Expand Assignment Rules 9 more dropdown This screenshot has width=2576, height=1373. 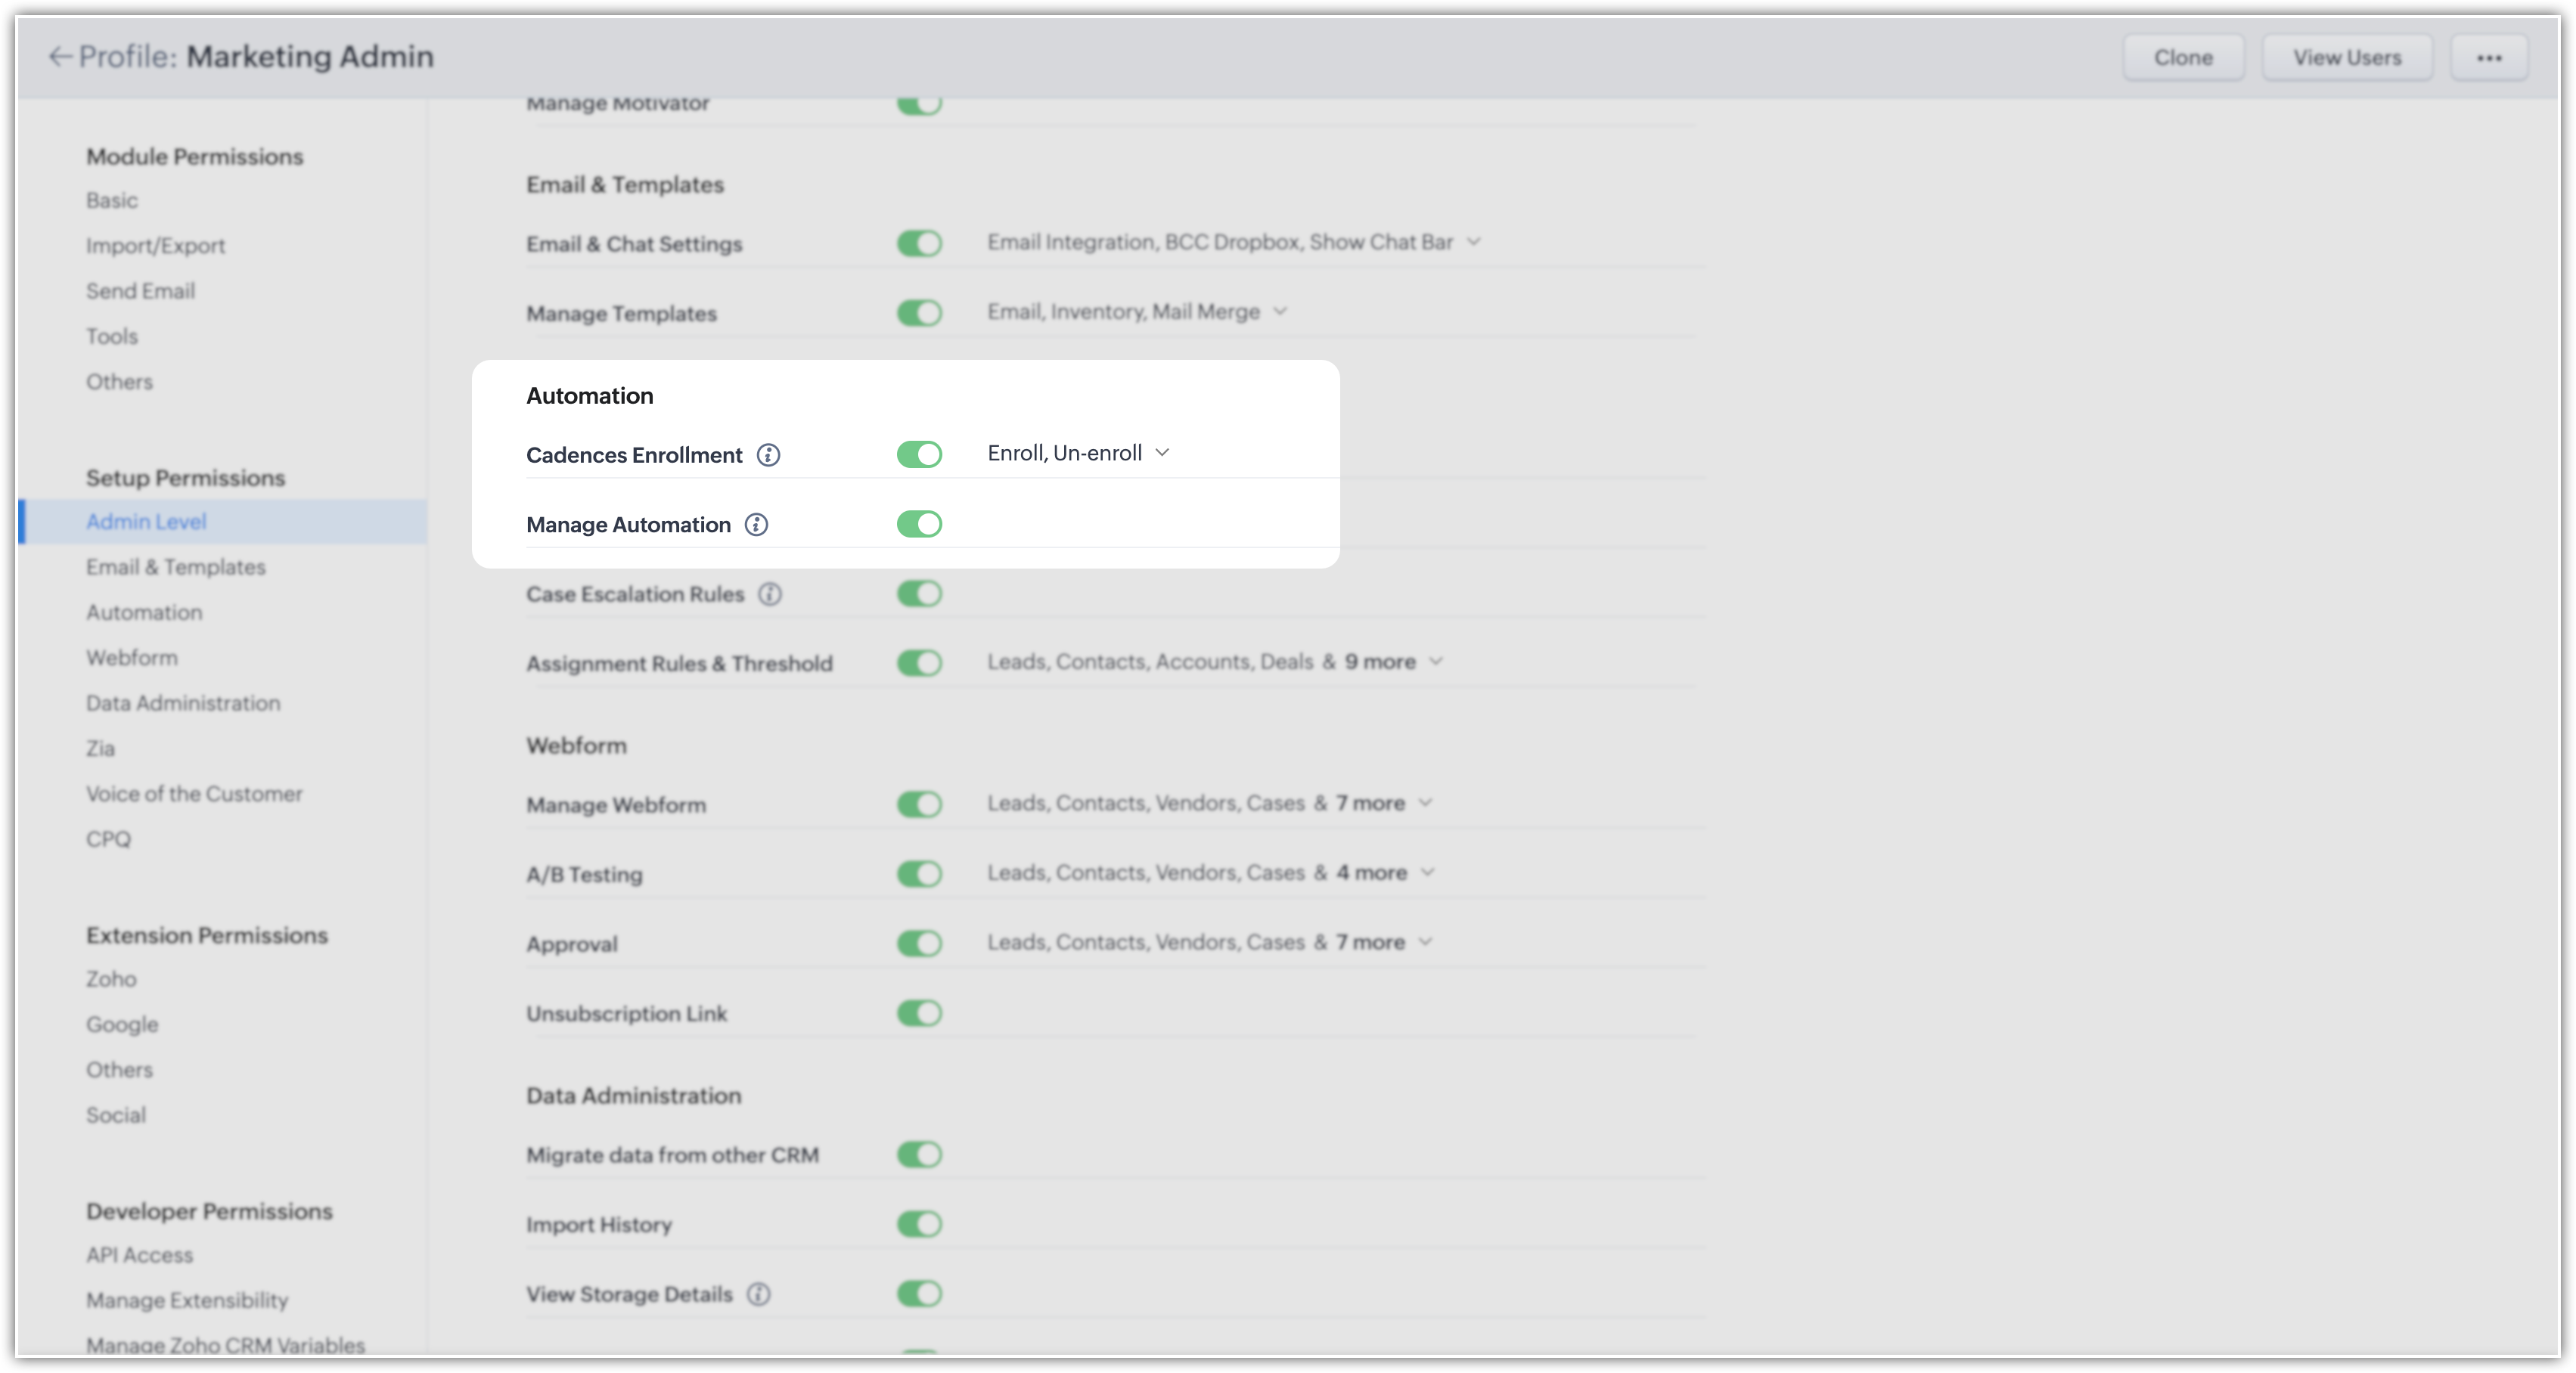coord(1436,662)
